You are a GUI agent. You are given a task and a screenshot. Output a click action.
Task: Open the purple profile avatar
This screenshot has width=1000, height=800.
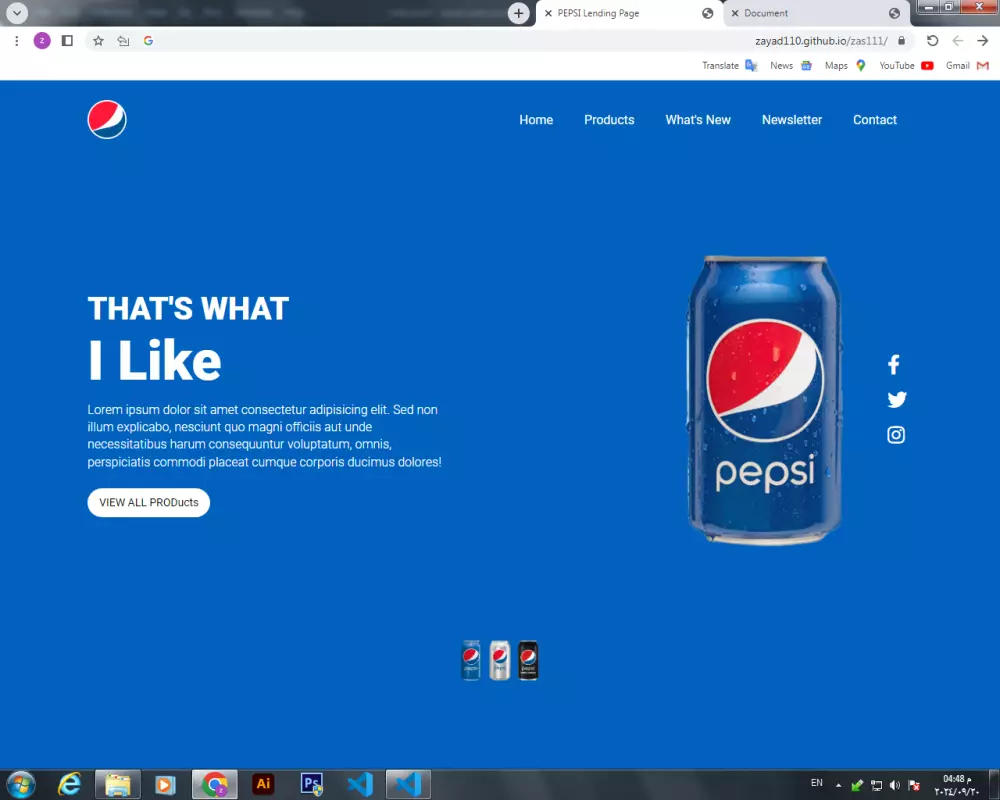coord(42,41)
